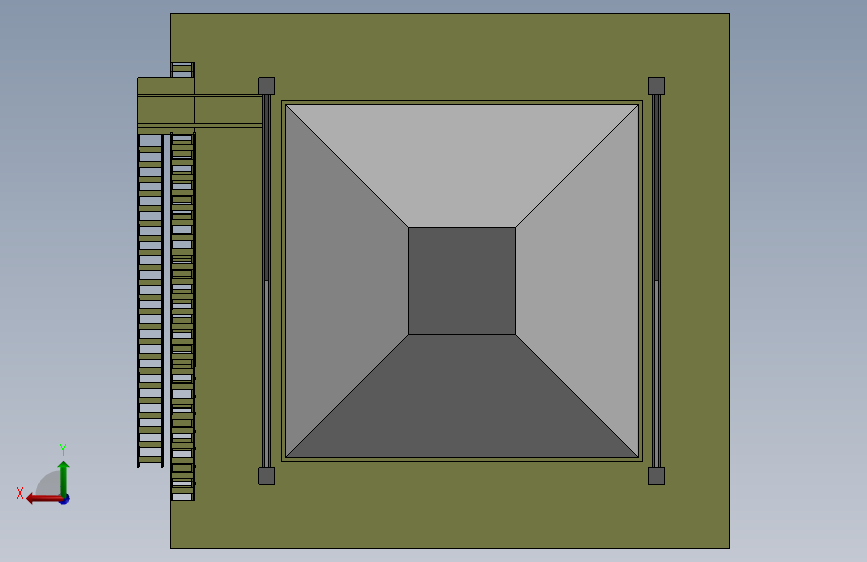Select the short ladder segment above the platform

(x=182, y=70)
